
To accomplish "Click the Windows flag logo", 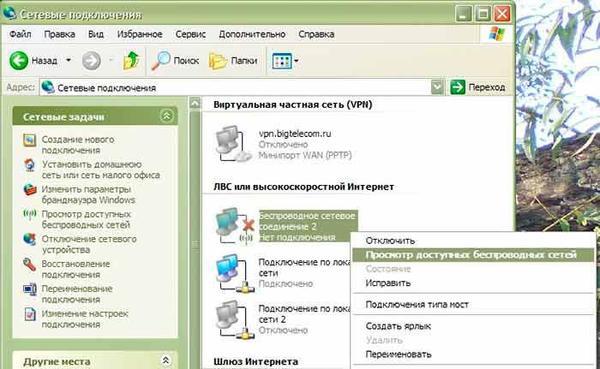I will tap(497, 34).
